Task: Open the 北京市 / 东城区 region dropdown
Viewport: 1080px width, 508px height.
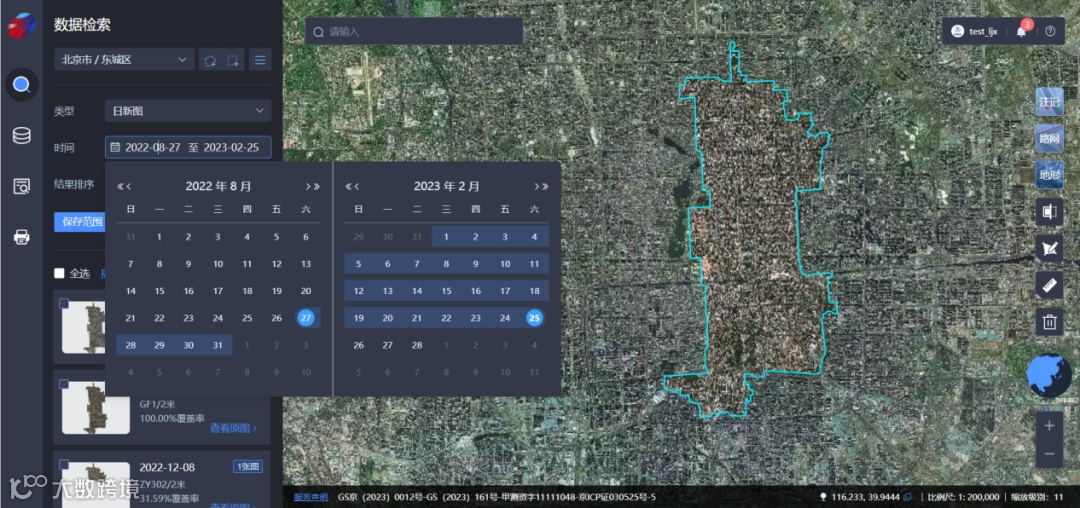Action: 124,60
